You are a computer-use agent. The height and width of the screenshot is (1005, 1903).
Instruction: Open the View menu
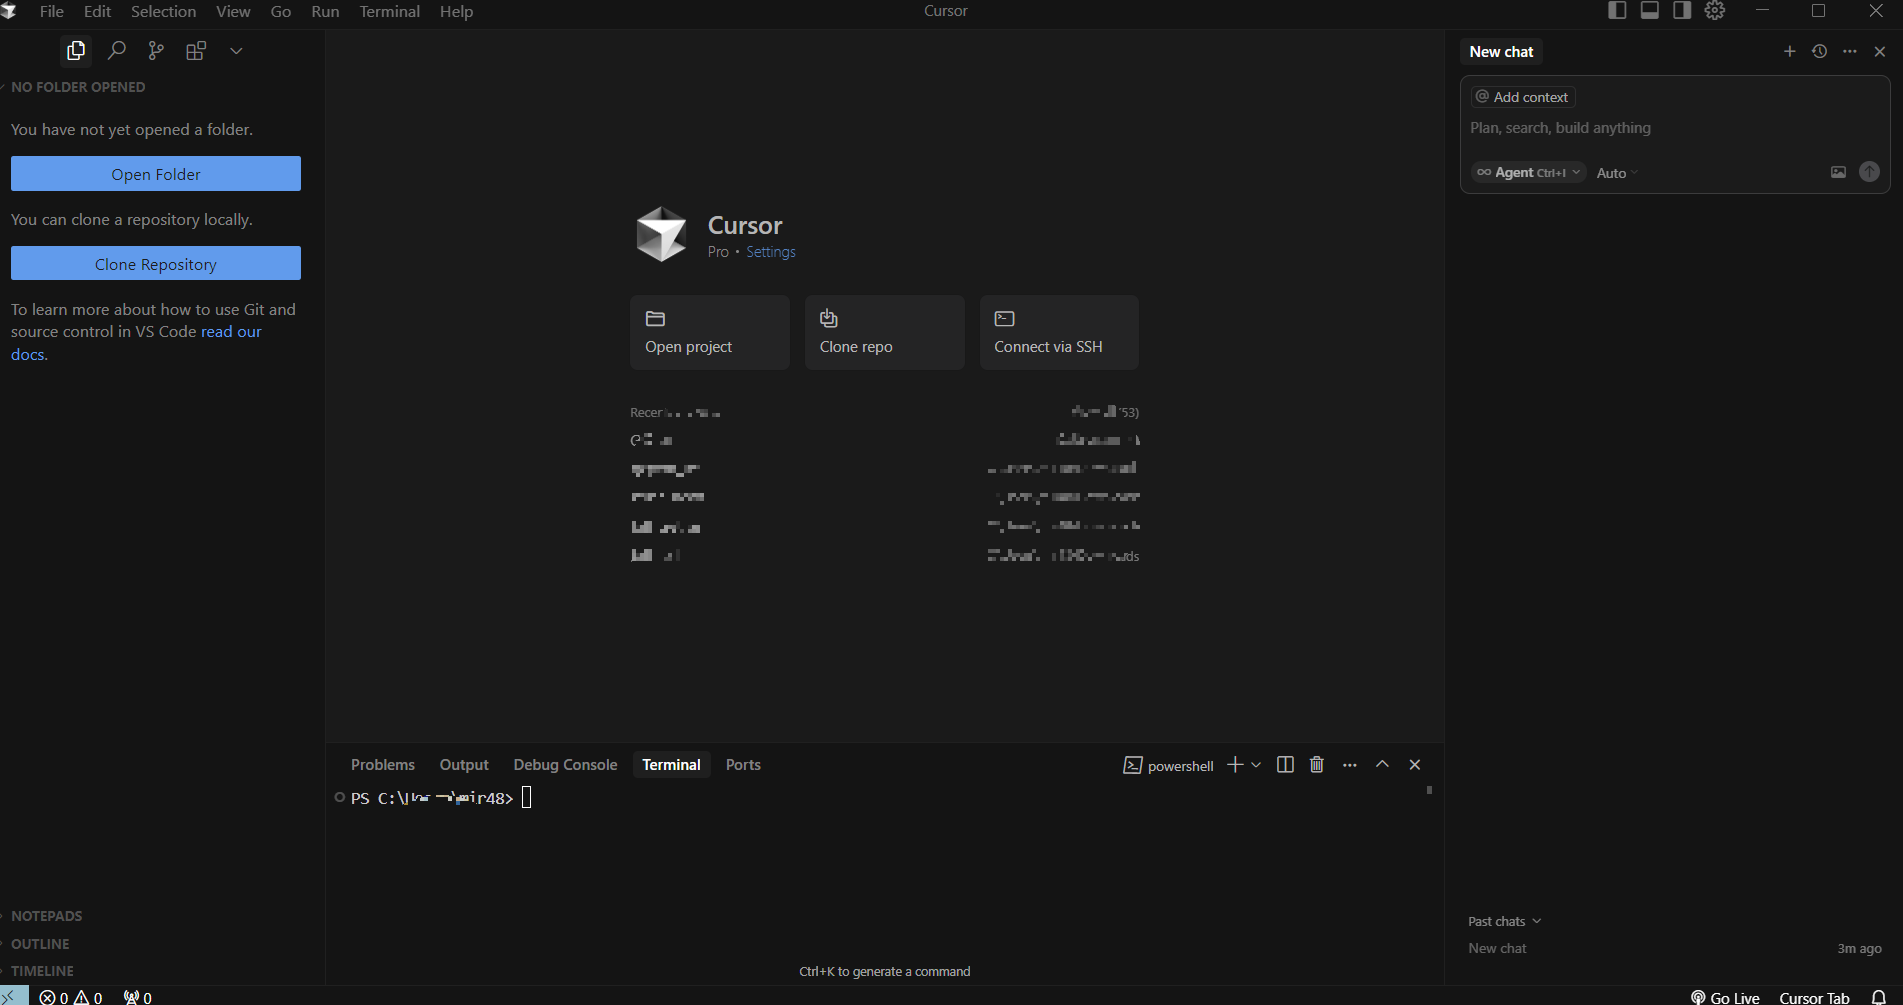pyautogui.click(x=233, y=11)
